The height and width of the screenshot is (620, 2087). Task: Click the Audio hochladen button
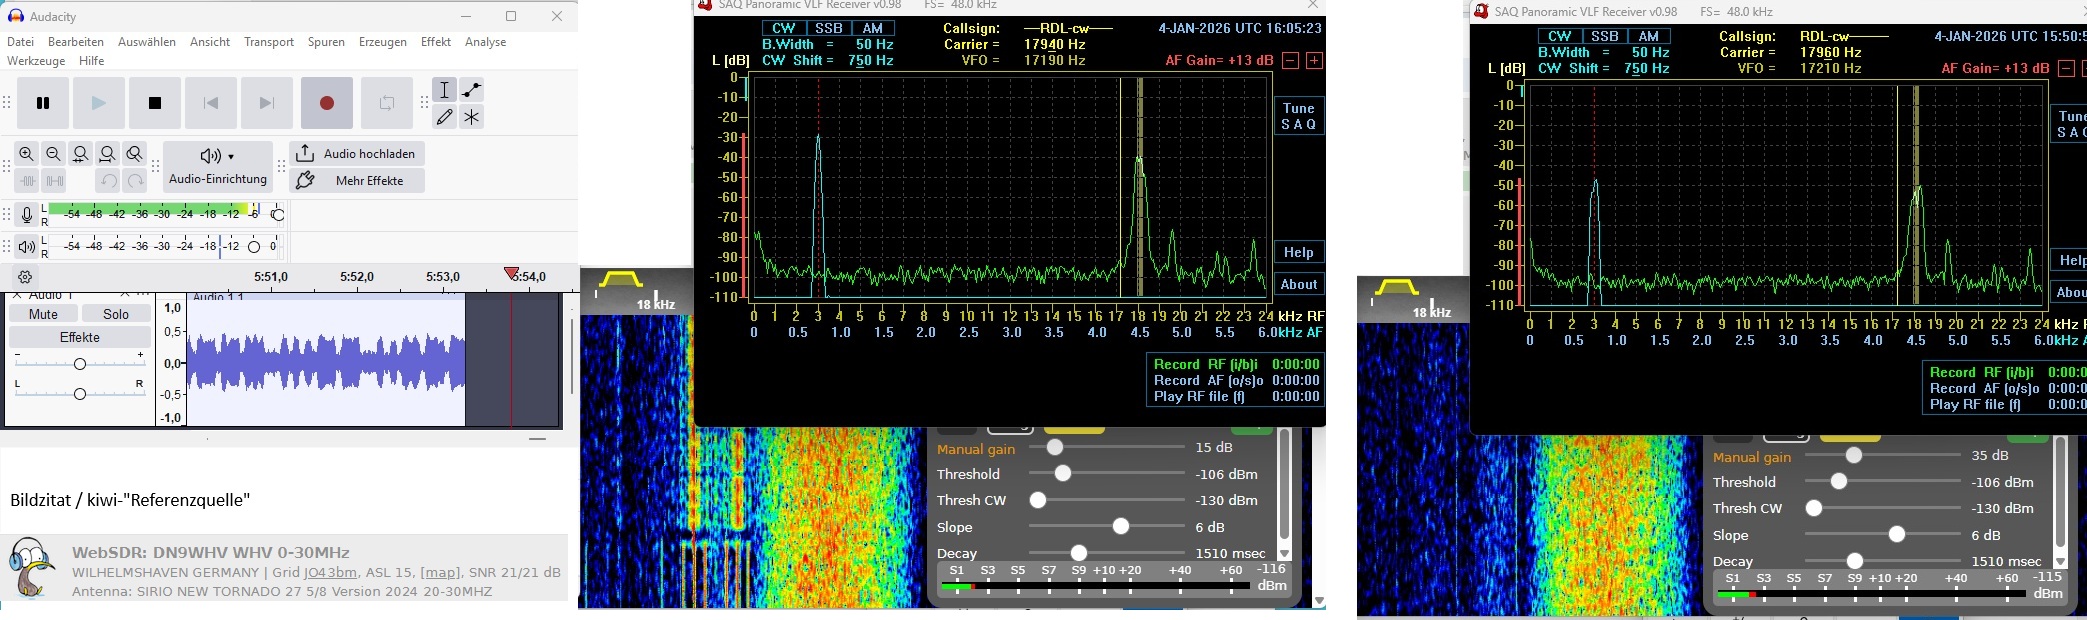click(x=357, y=154)
